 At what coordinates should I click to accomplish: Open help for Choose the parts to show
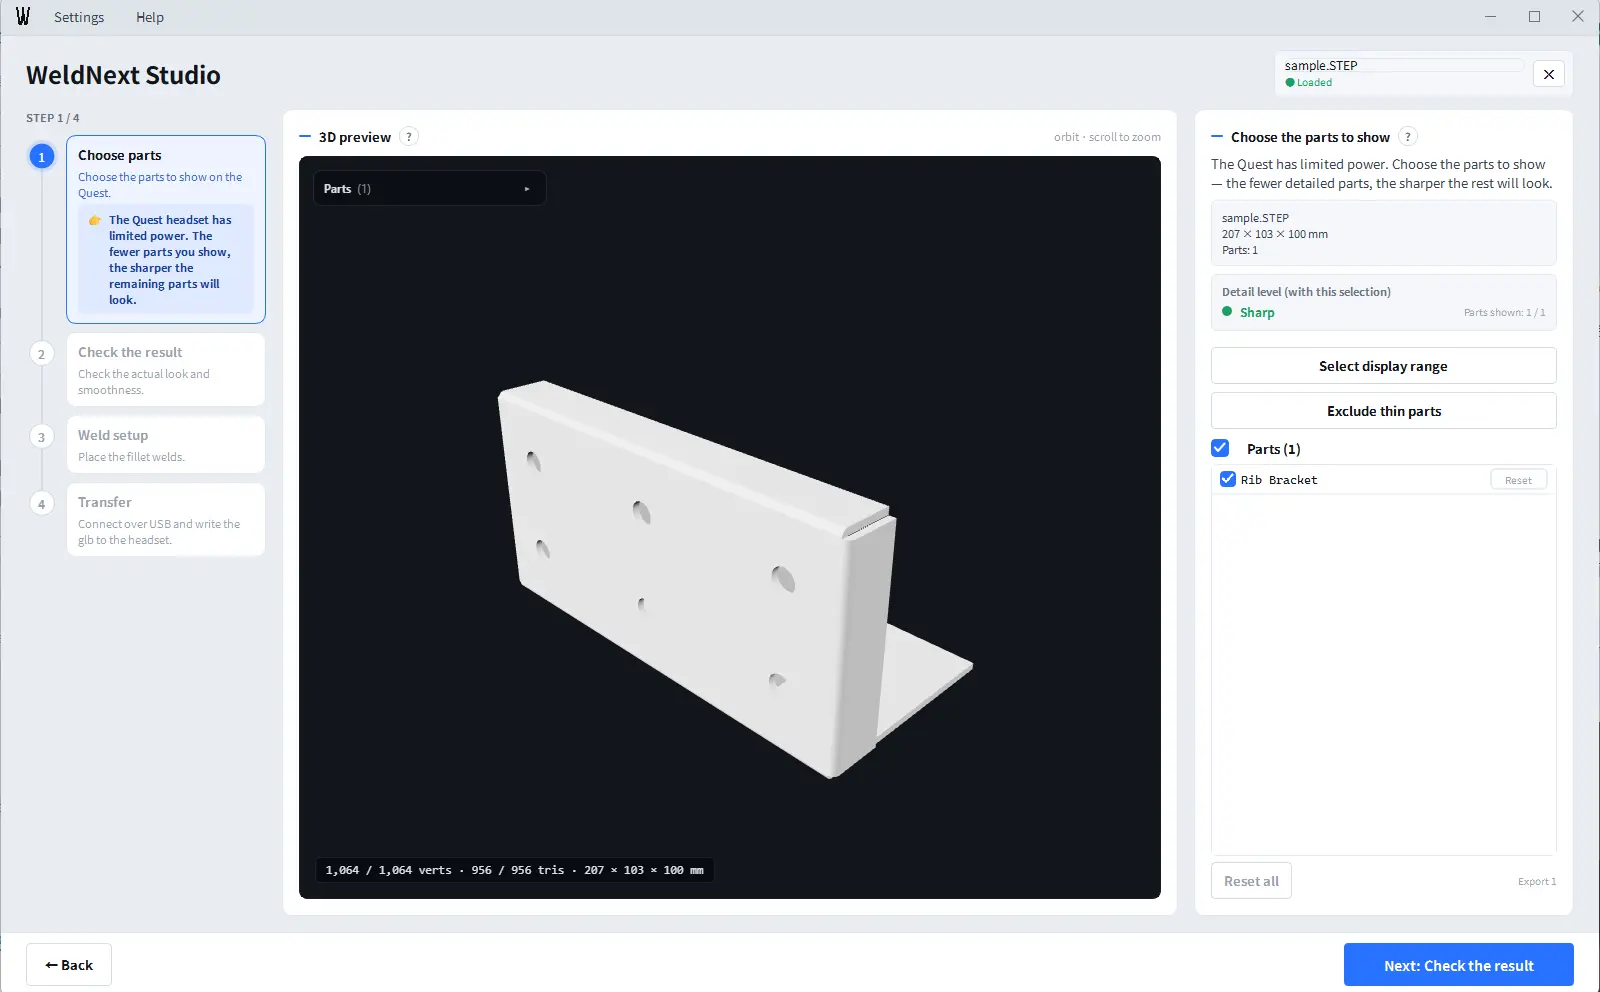point(1408,137)
